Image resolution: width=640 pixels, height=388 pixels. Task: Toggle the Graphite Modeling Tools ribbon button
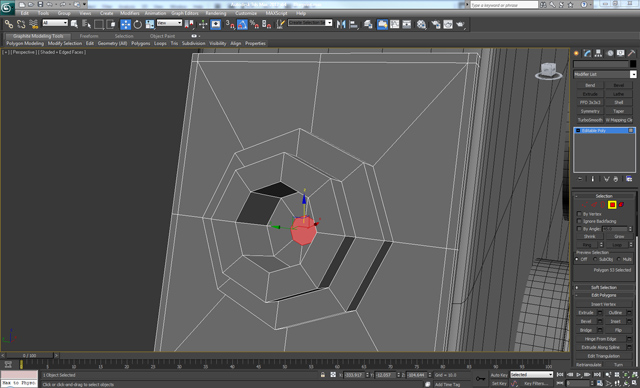[382, 24]
